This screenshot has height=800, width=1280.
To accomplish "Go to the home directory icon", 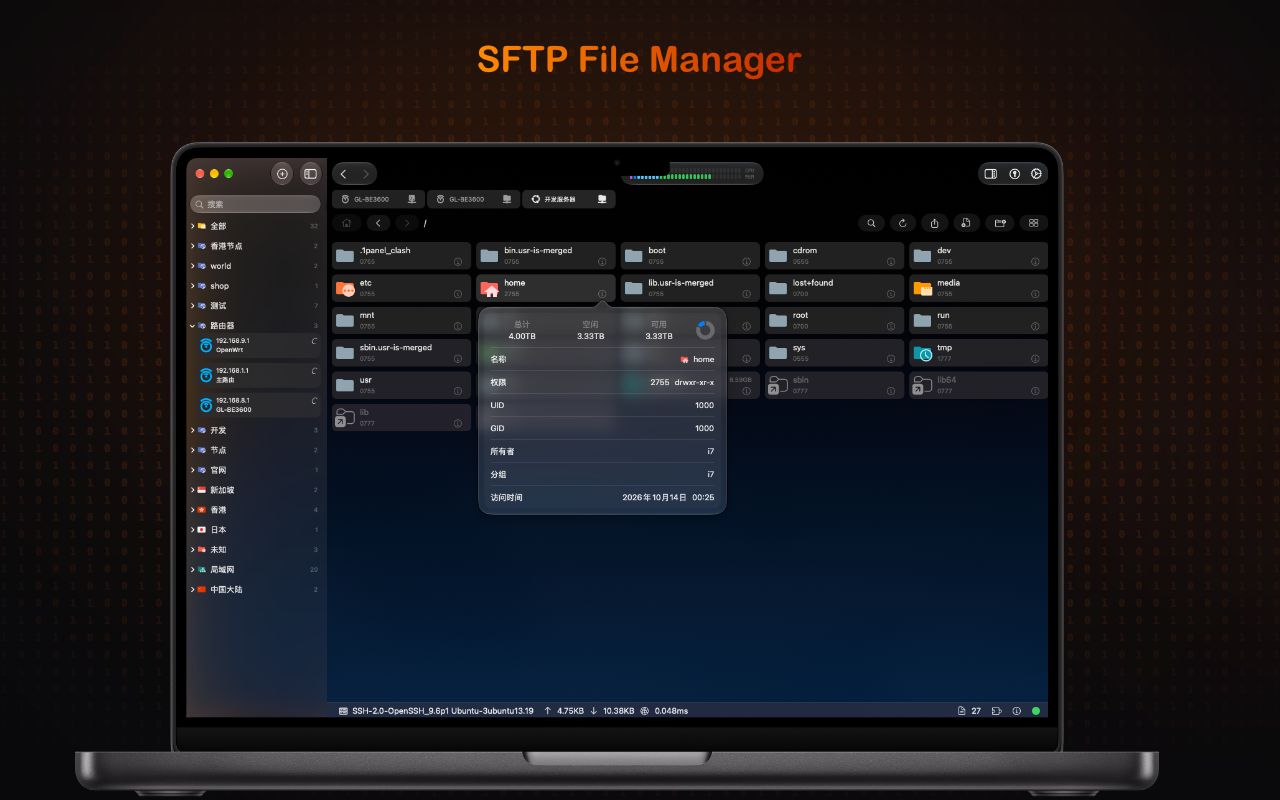I will [x=346, y=223].
